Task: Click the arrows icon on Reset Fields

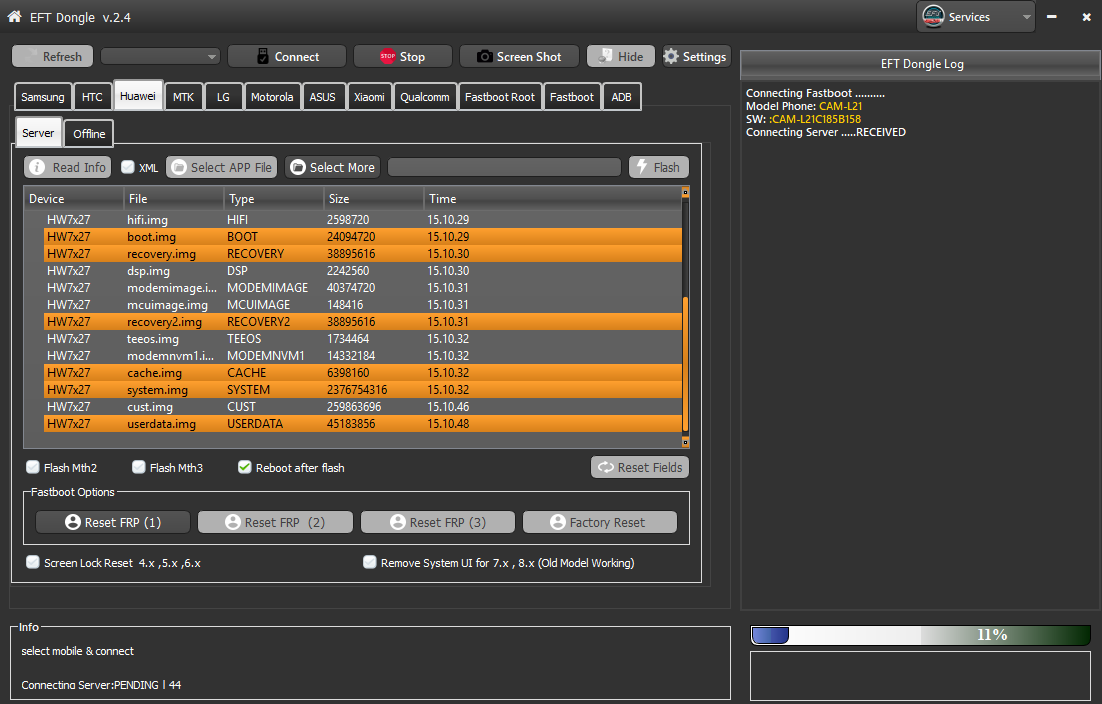Action: (606, 467)
